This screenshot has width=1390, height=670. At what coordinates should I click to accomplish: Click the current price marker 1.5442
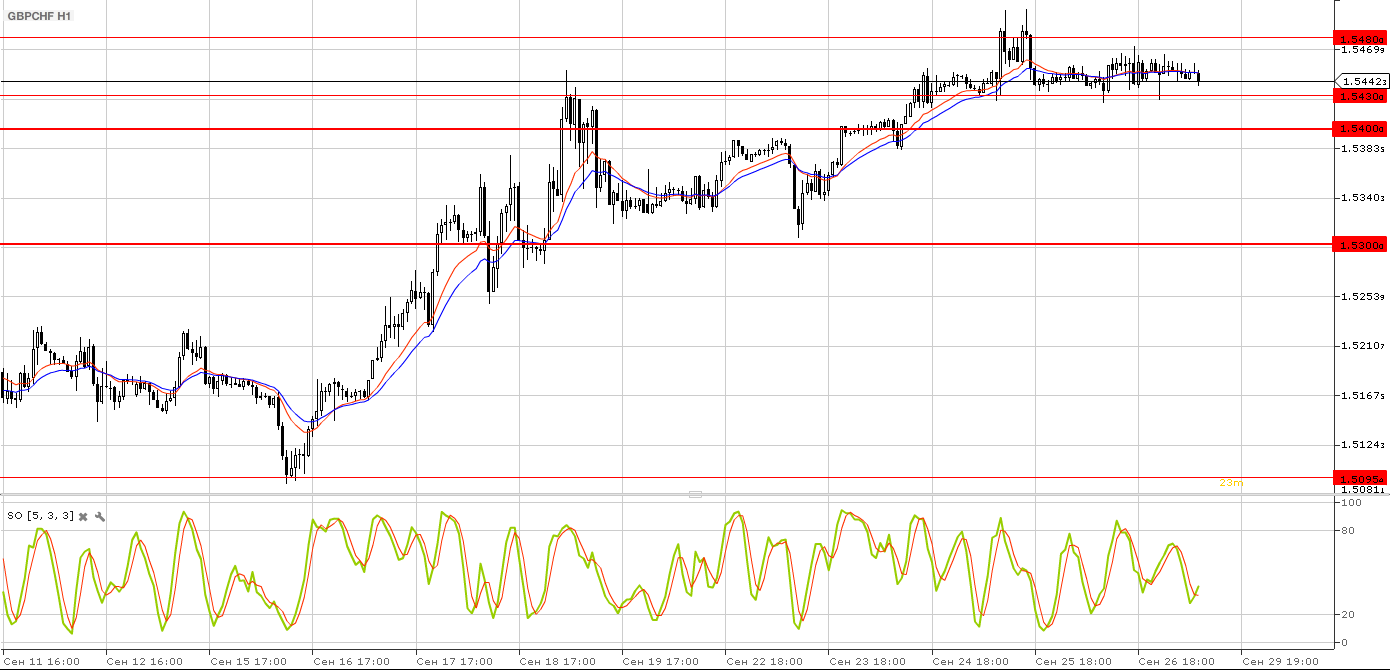(1363, 81)
